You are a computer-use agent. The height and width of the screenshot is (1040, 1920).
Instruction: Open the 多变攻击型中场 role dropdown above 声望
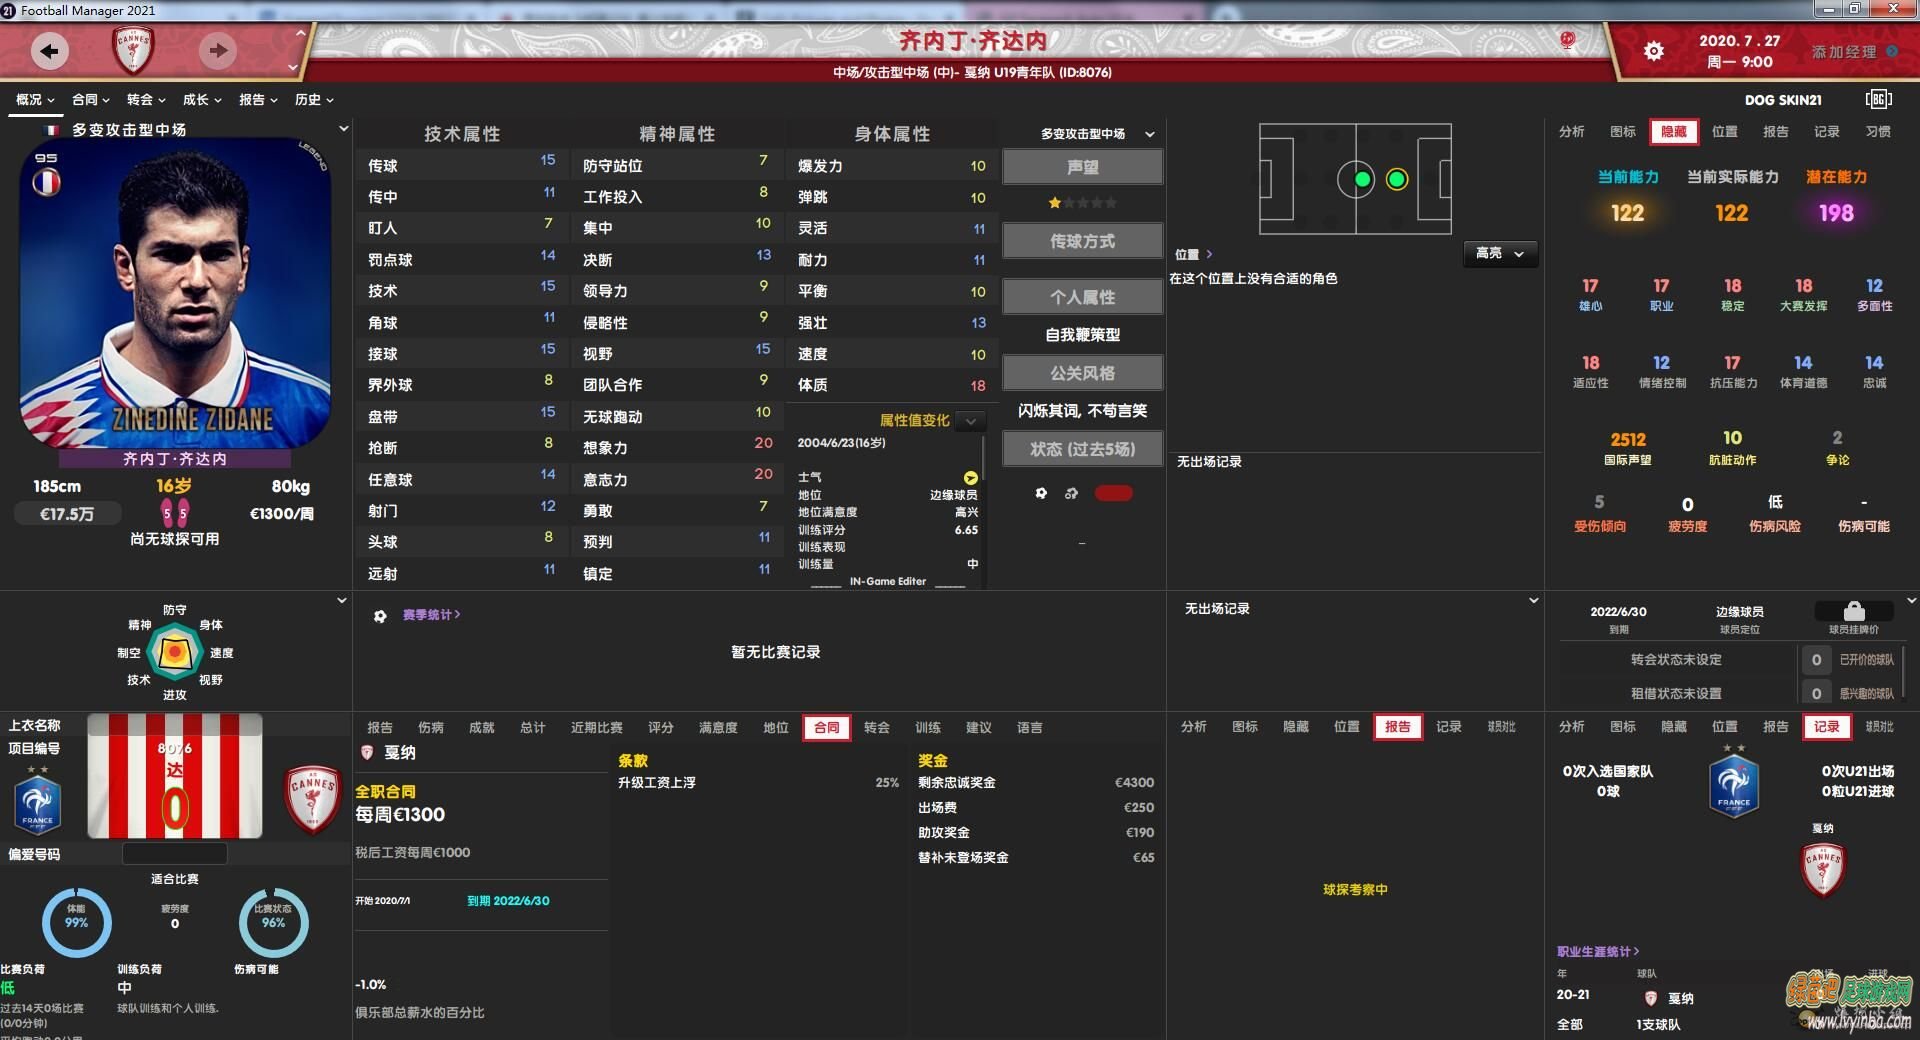(1096, 134)
